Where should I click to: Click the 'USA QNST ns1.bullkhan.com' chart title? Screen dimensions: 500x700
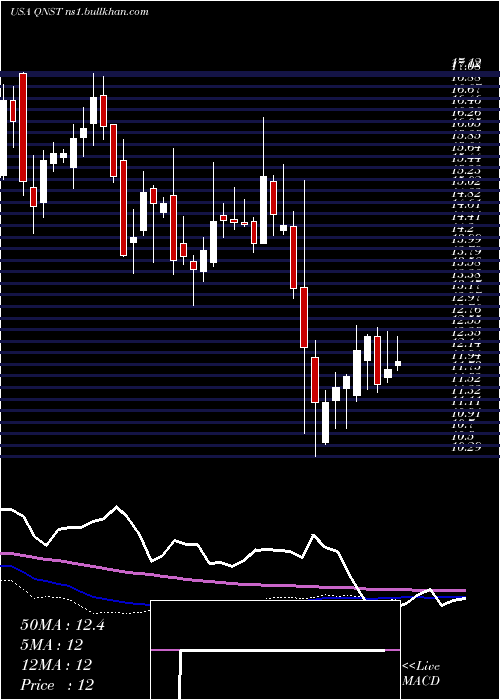coord(79,12)
